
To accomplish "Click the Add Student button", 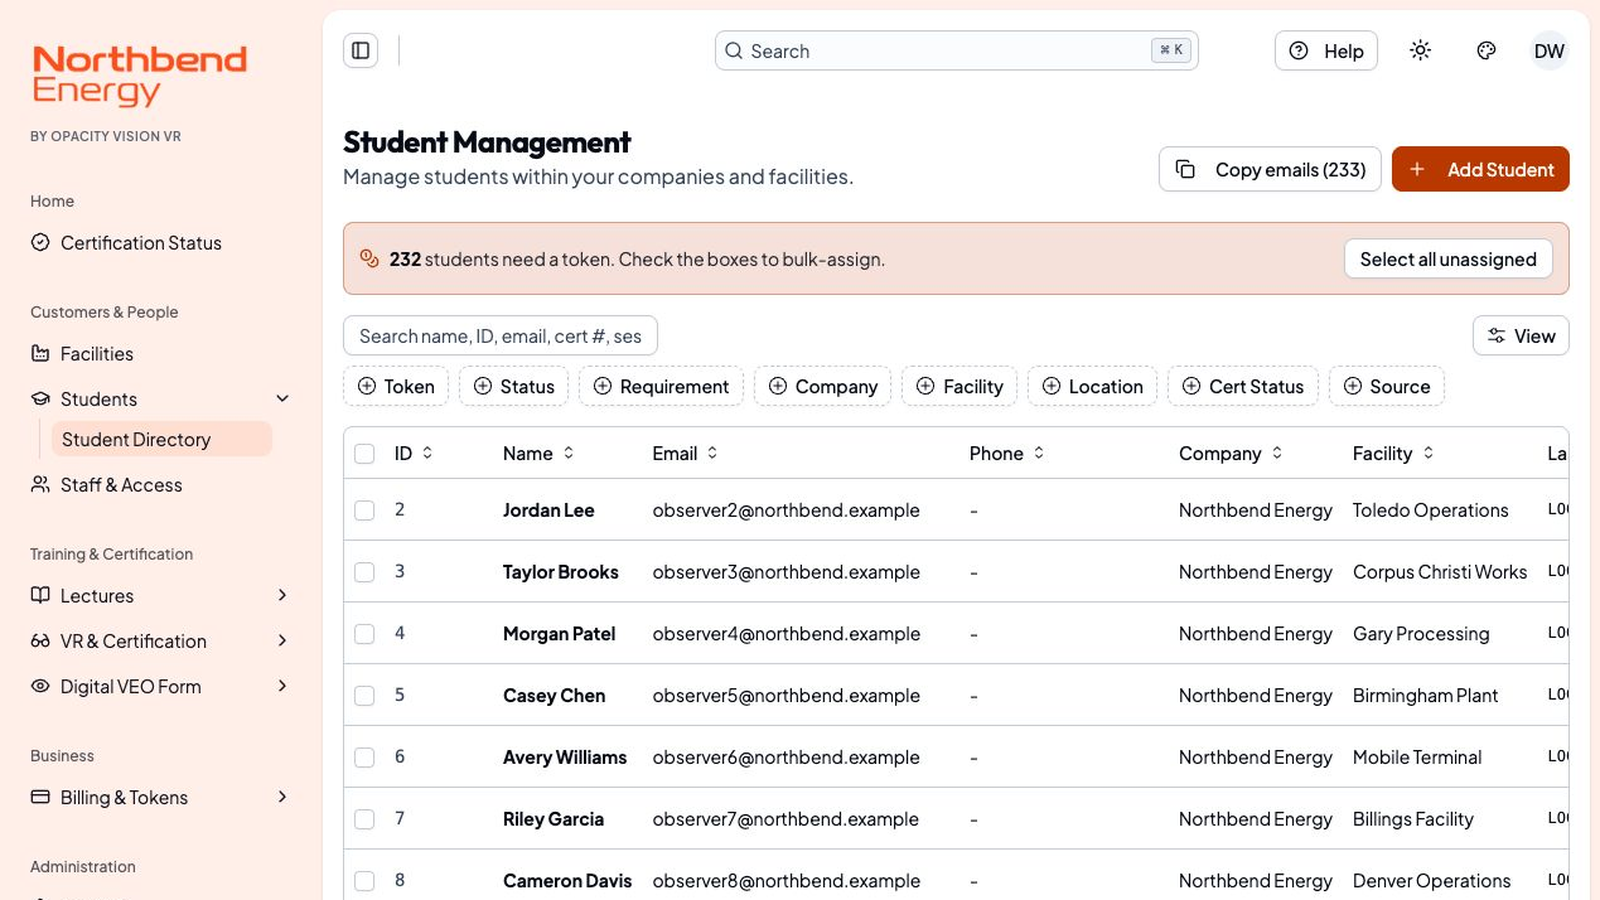I will coord(1480,169).
